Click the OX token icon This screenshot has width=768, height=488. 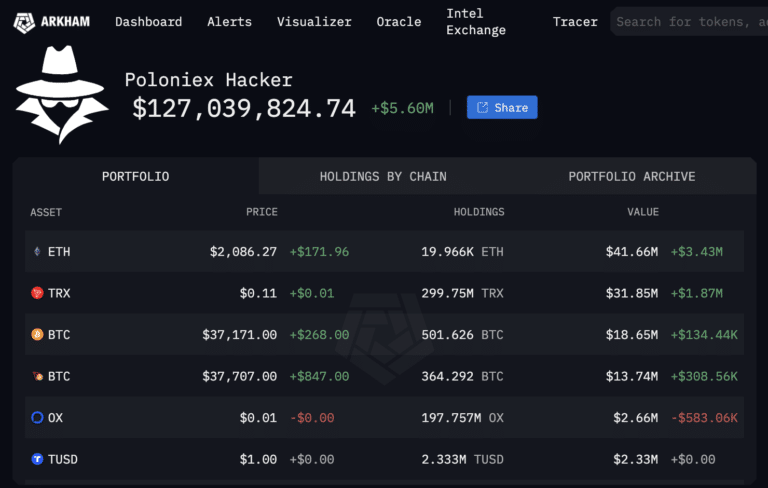(x=37, y=417)
